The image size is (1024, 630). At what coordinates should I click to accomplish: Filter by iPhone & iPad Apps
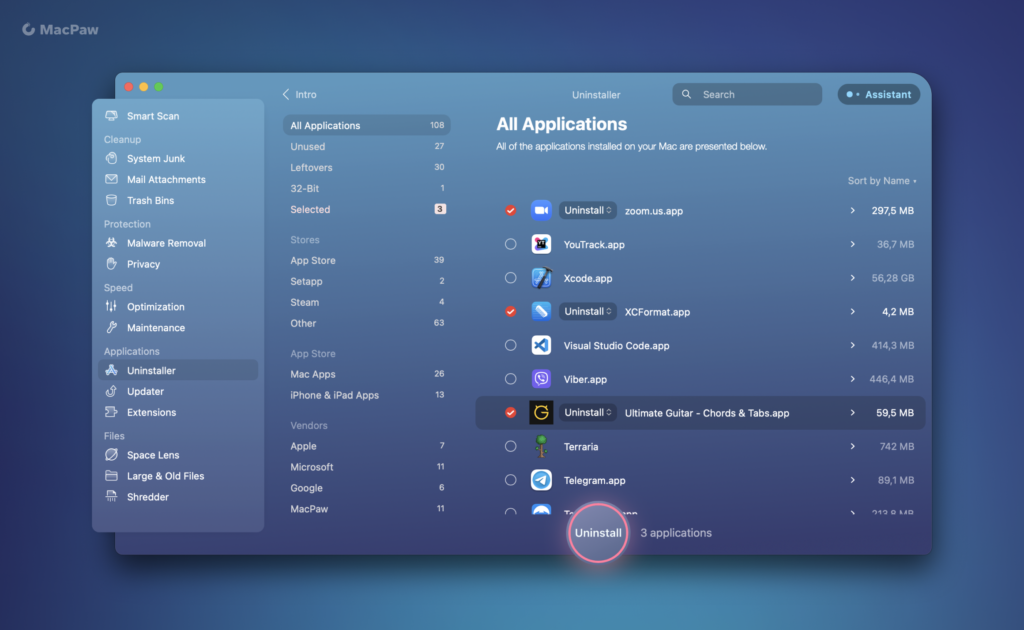point(366,395)
